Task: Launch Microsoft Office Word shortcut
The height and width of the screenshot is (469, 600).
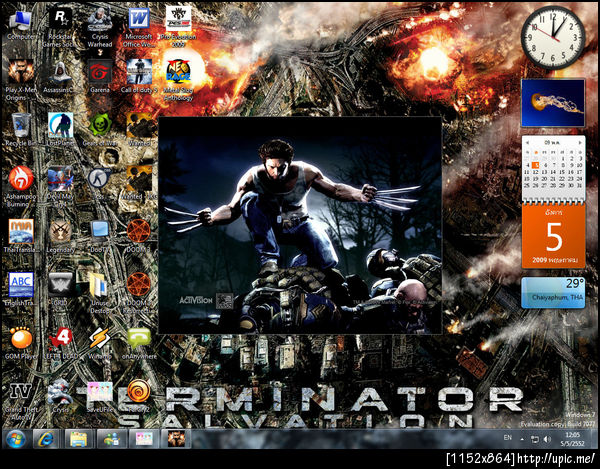Action: pyautogui.click(x=139, y=28)
